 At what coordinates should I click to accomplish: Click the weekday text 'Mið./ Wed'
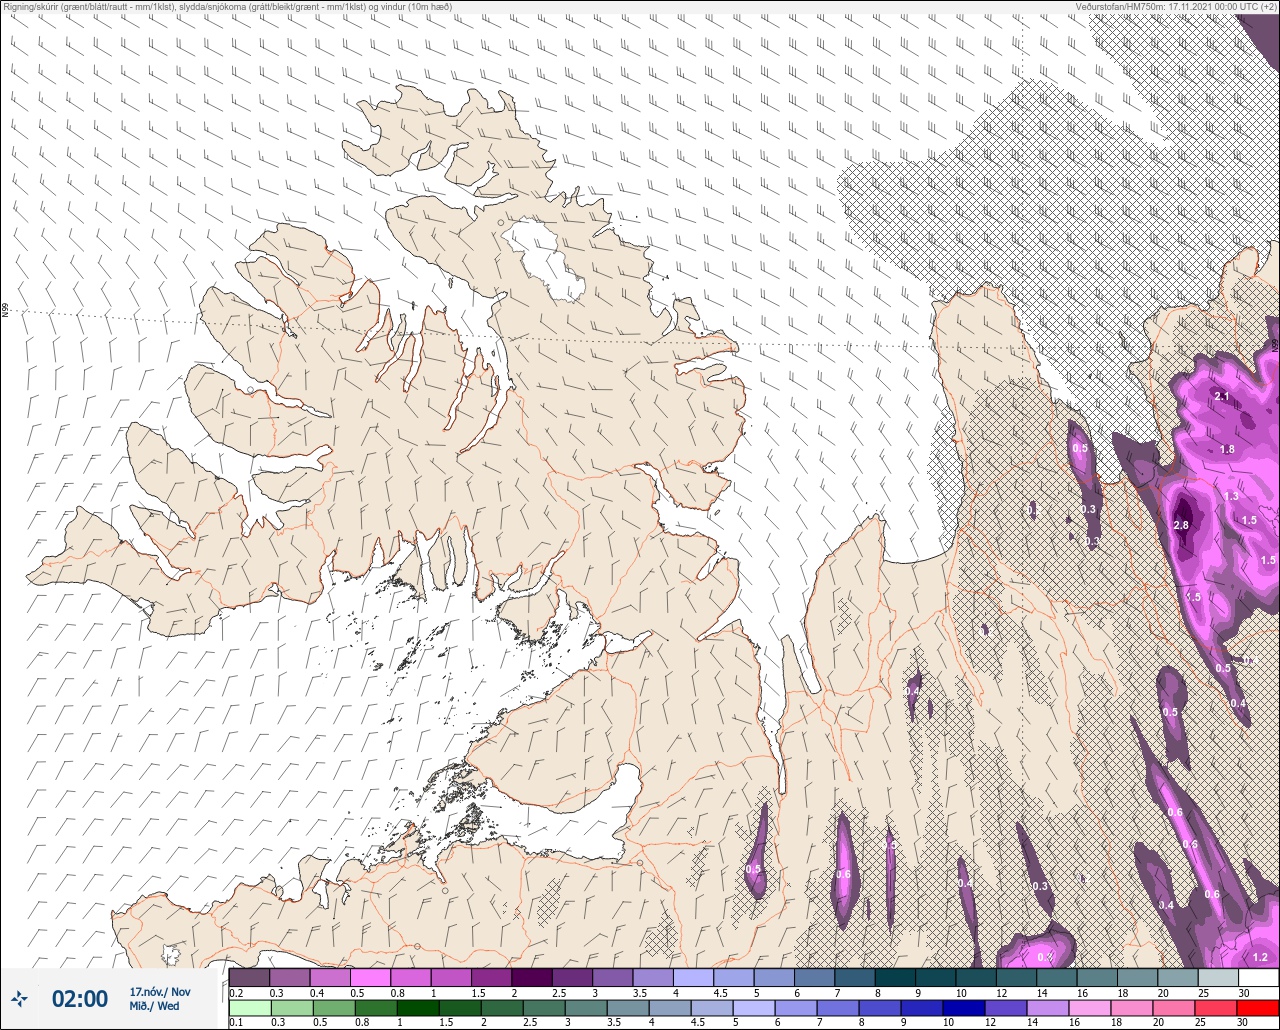tap(155, 1006)
